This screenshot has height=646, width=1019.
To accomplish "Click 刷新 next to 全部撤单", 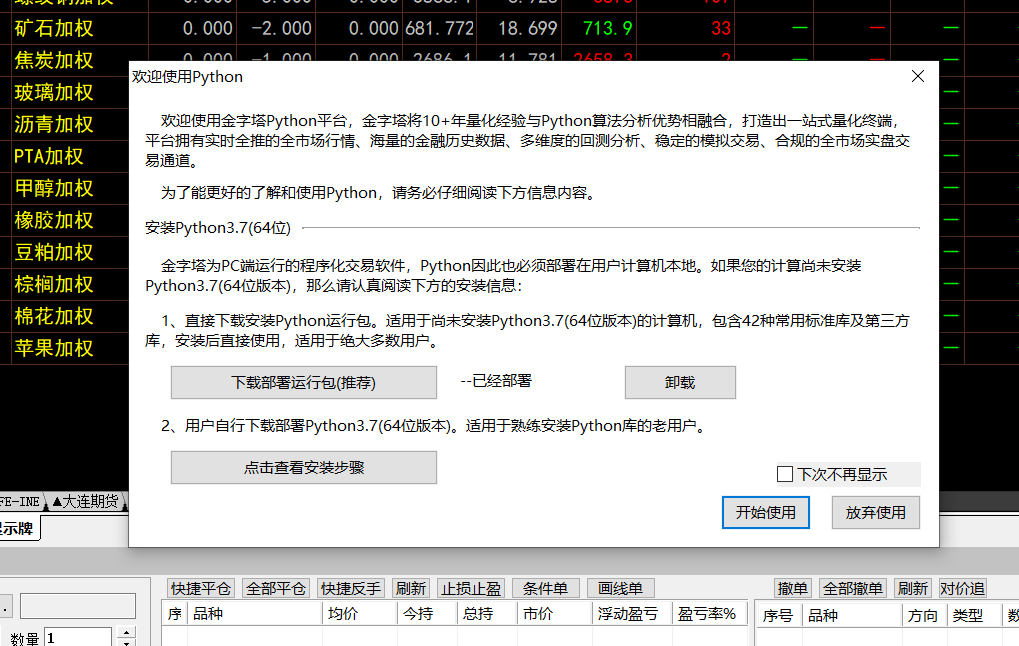I will click(x=912, y=588).
